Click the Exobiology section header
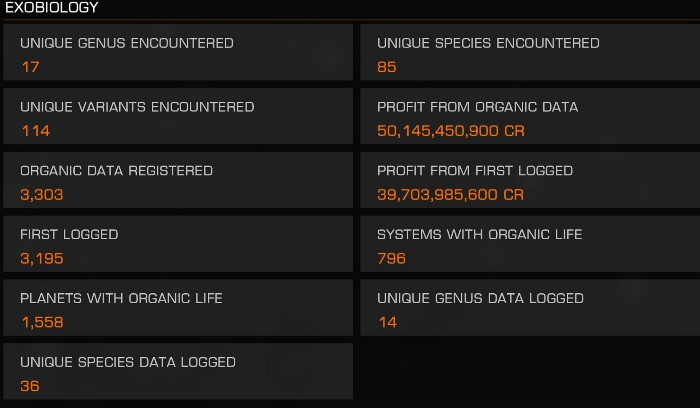This screenshot has height=408, width=700. point(51,7)
